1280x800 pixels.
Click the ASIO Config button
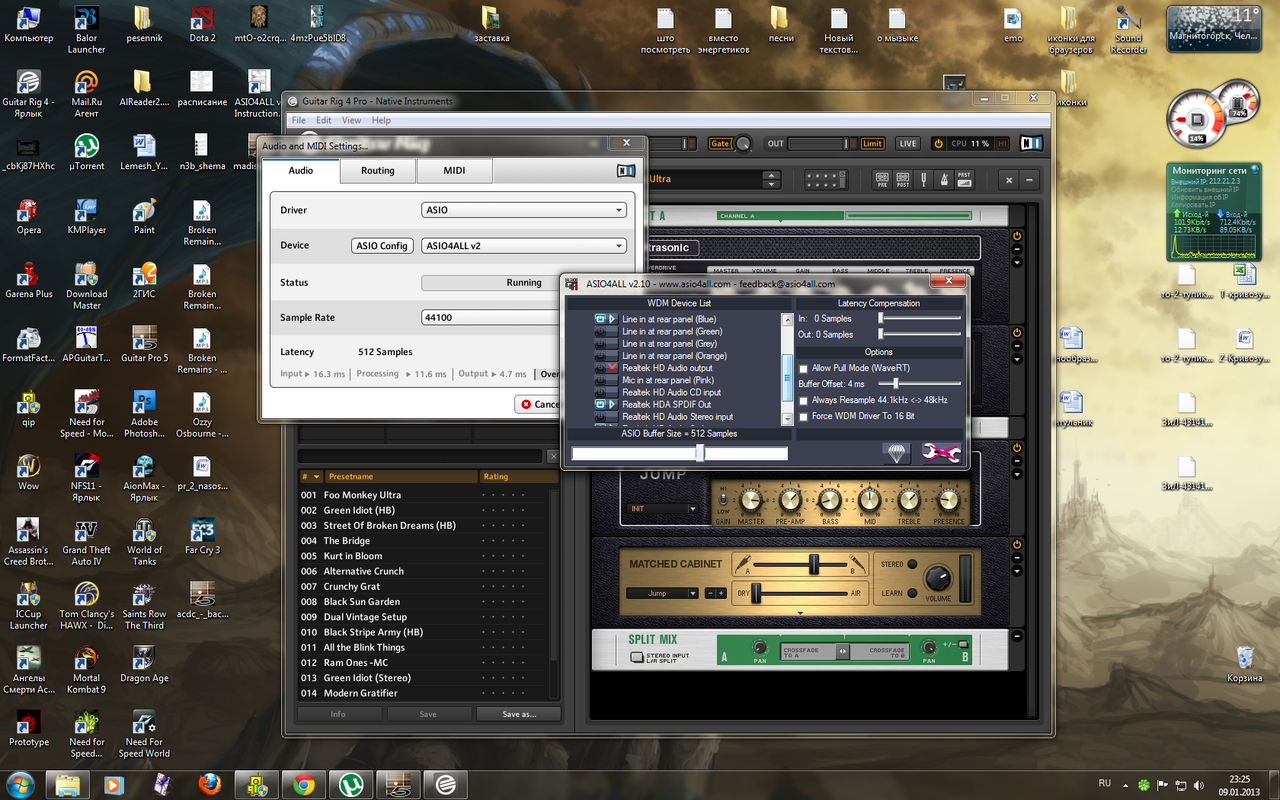coord(382,245)
